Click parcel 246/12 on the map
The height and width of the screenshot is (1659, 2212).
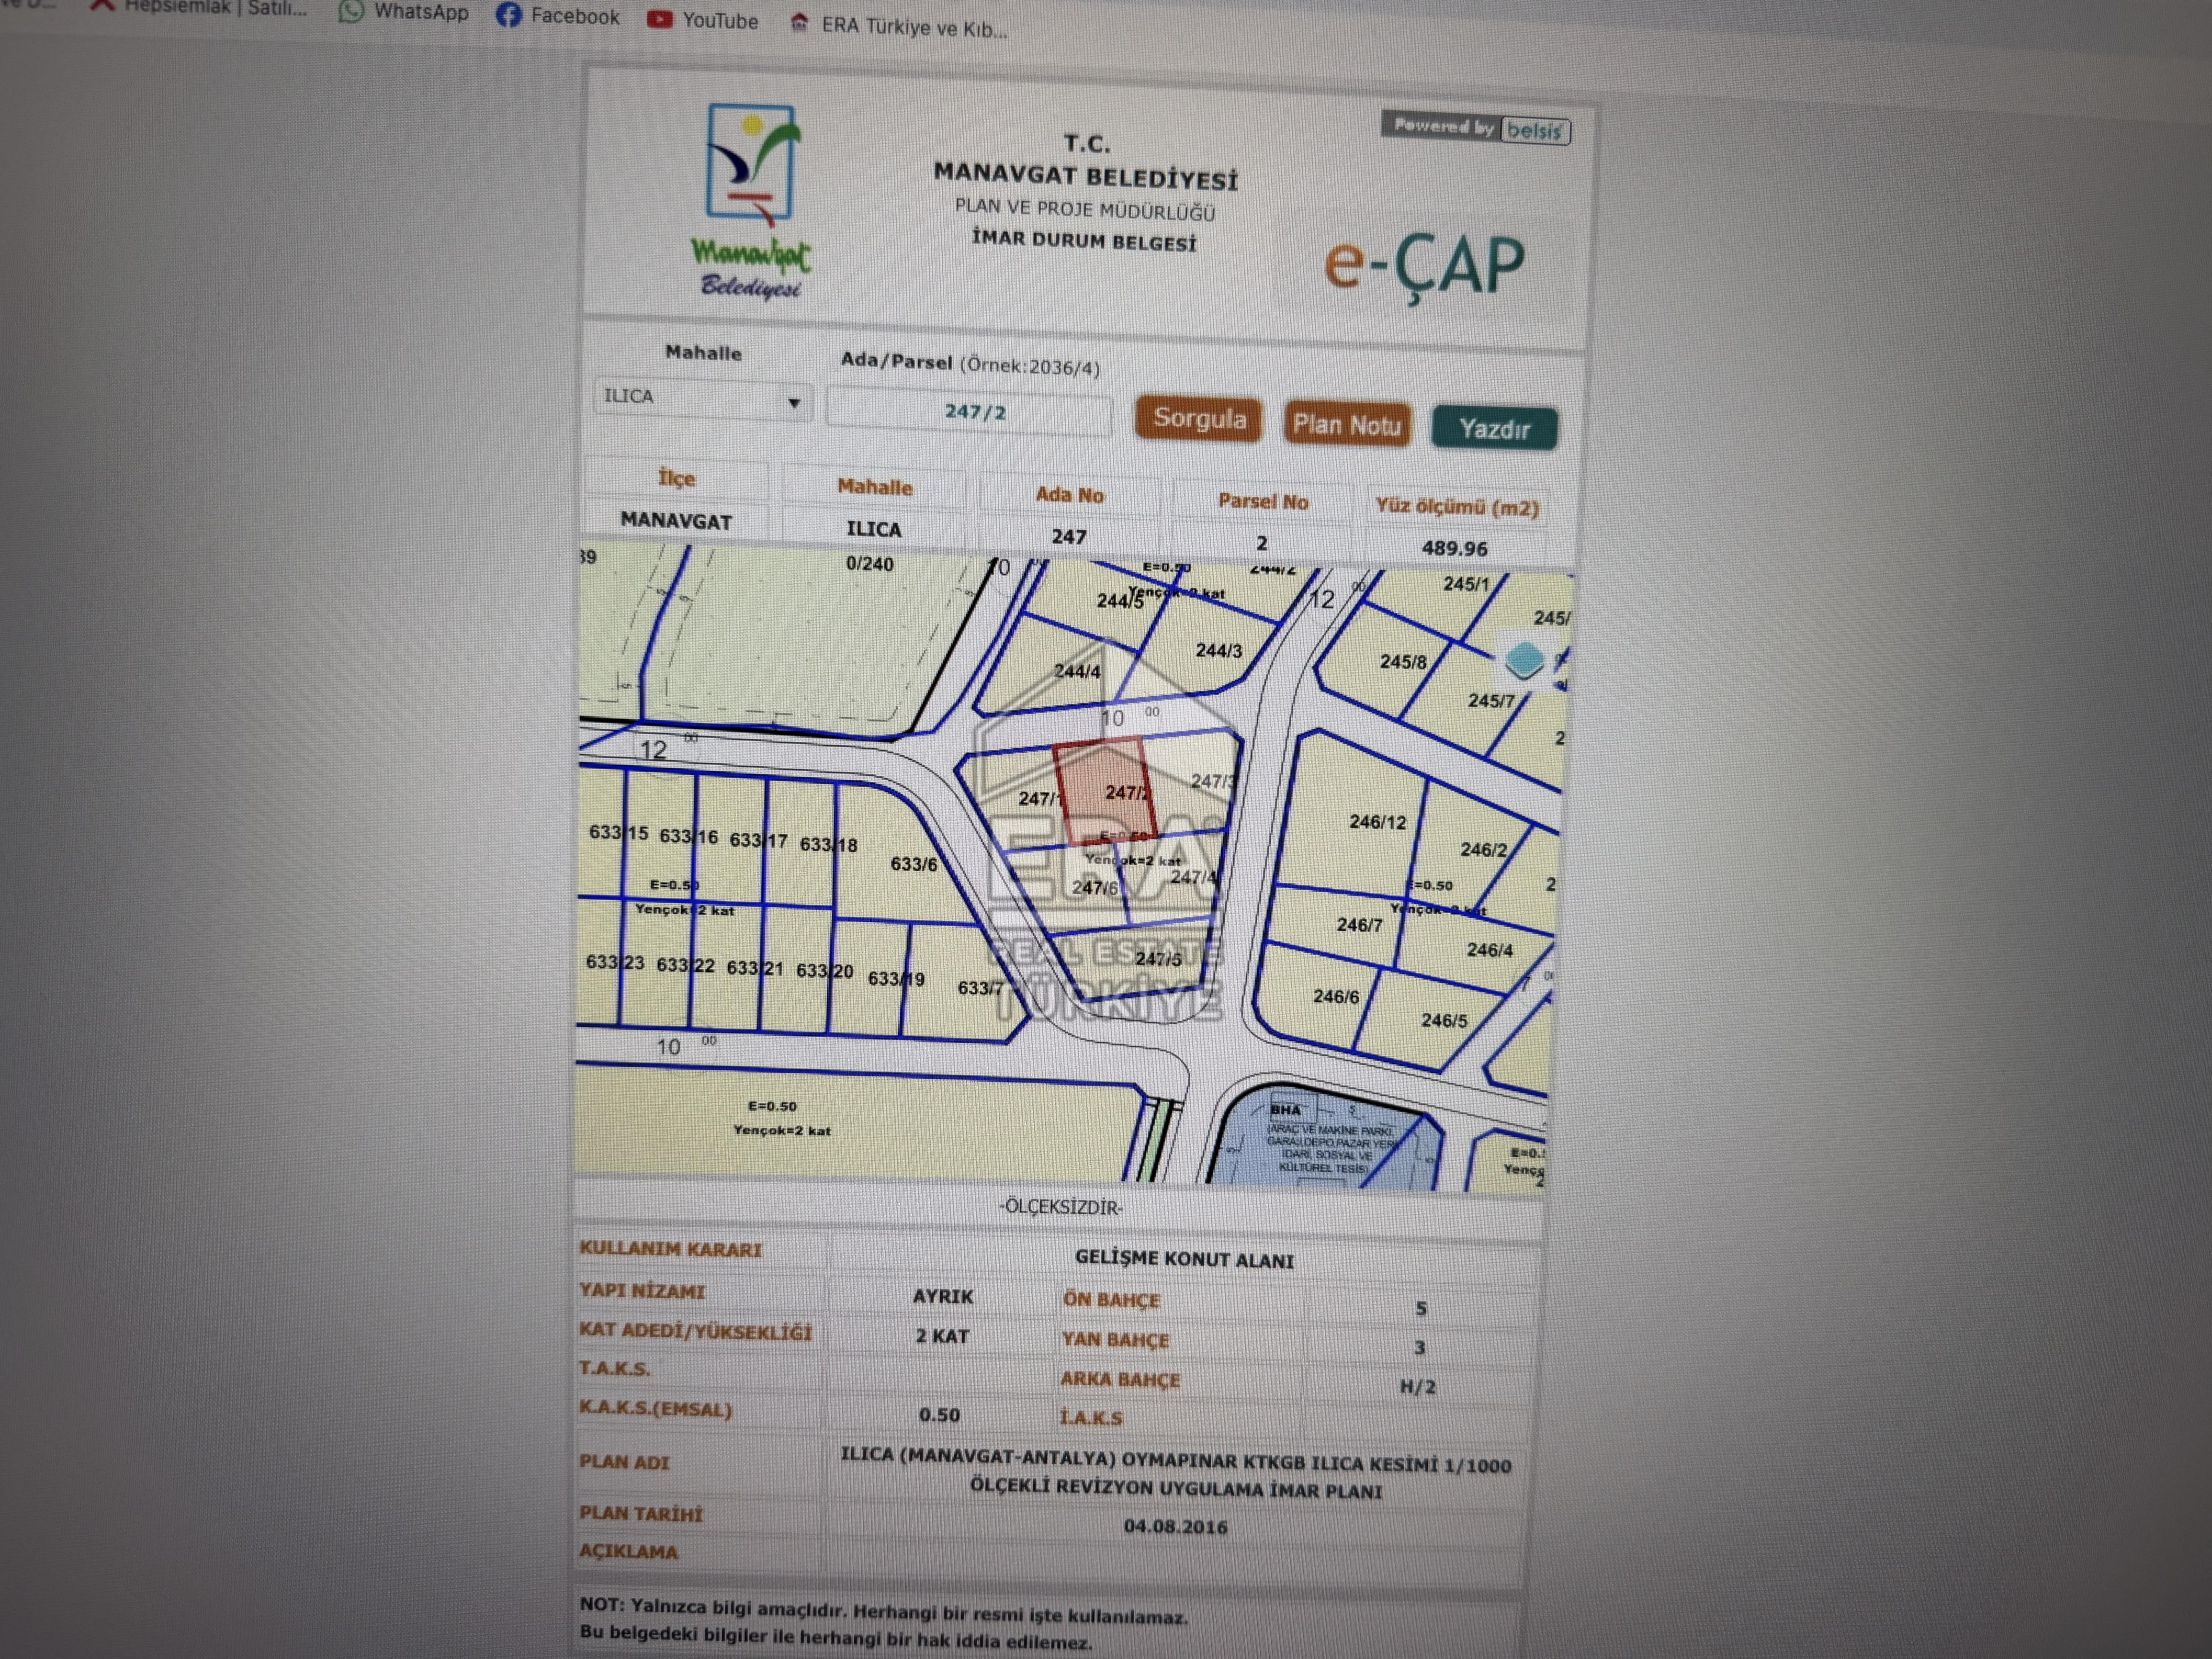click(x=1377, y=822)
